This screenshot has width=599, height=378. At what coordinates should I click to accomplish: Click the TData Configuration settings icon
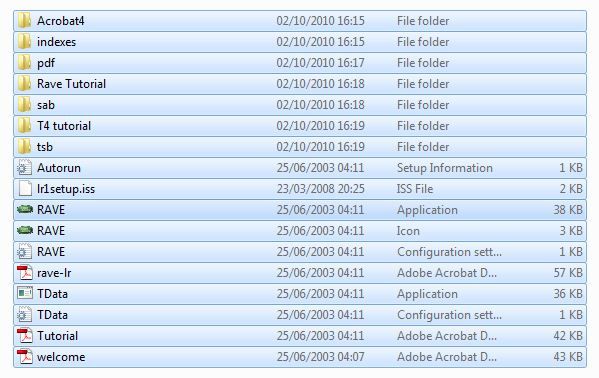pos(25,315)
